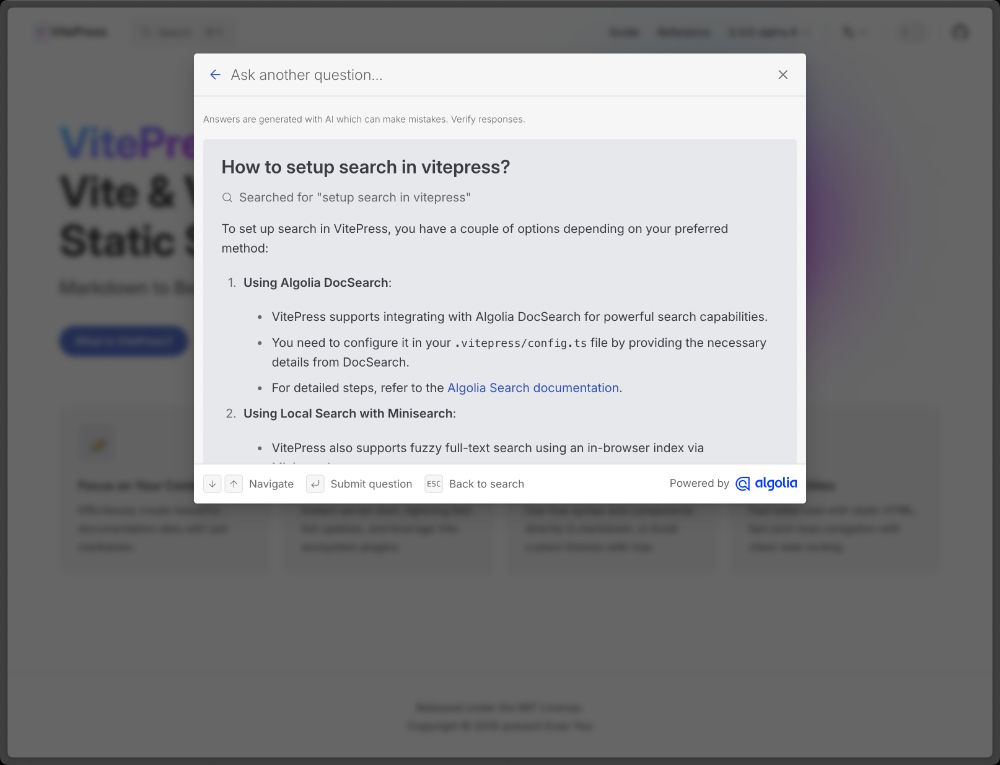Screen dimensions: 1000x765
Task: Click the ESC key icon beside Back to search
Action: pos(434,484)
